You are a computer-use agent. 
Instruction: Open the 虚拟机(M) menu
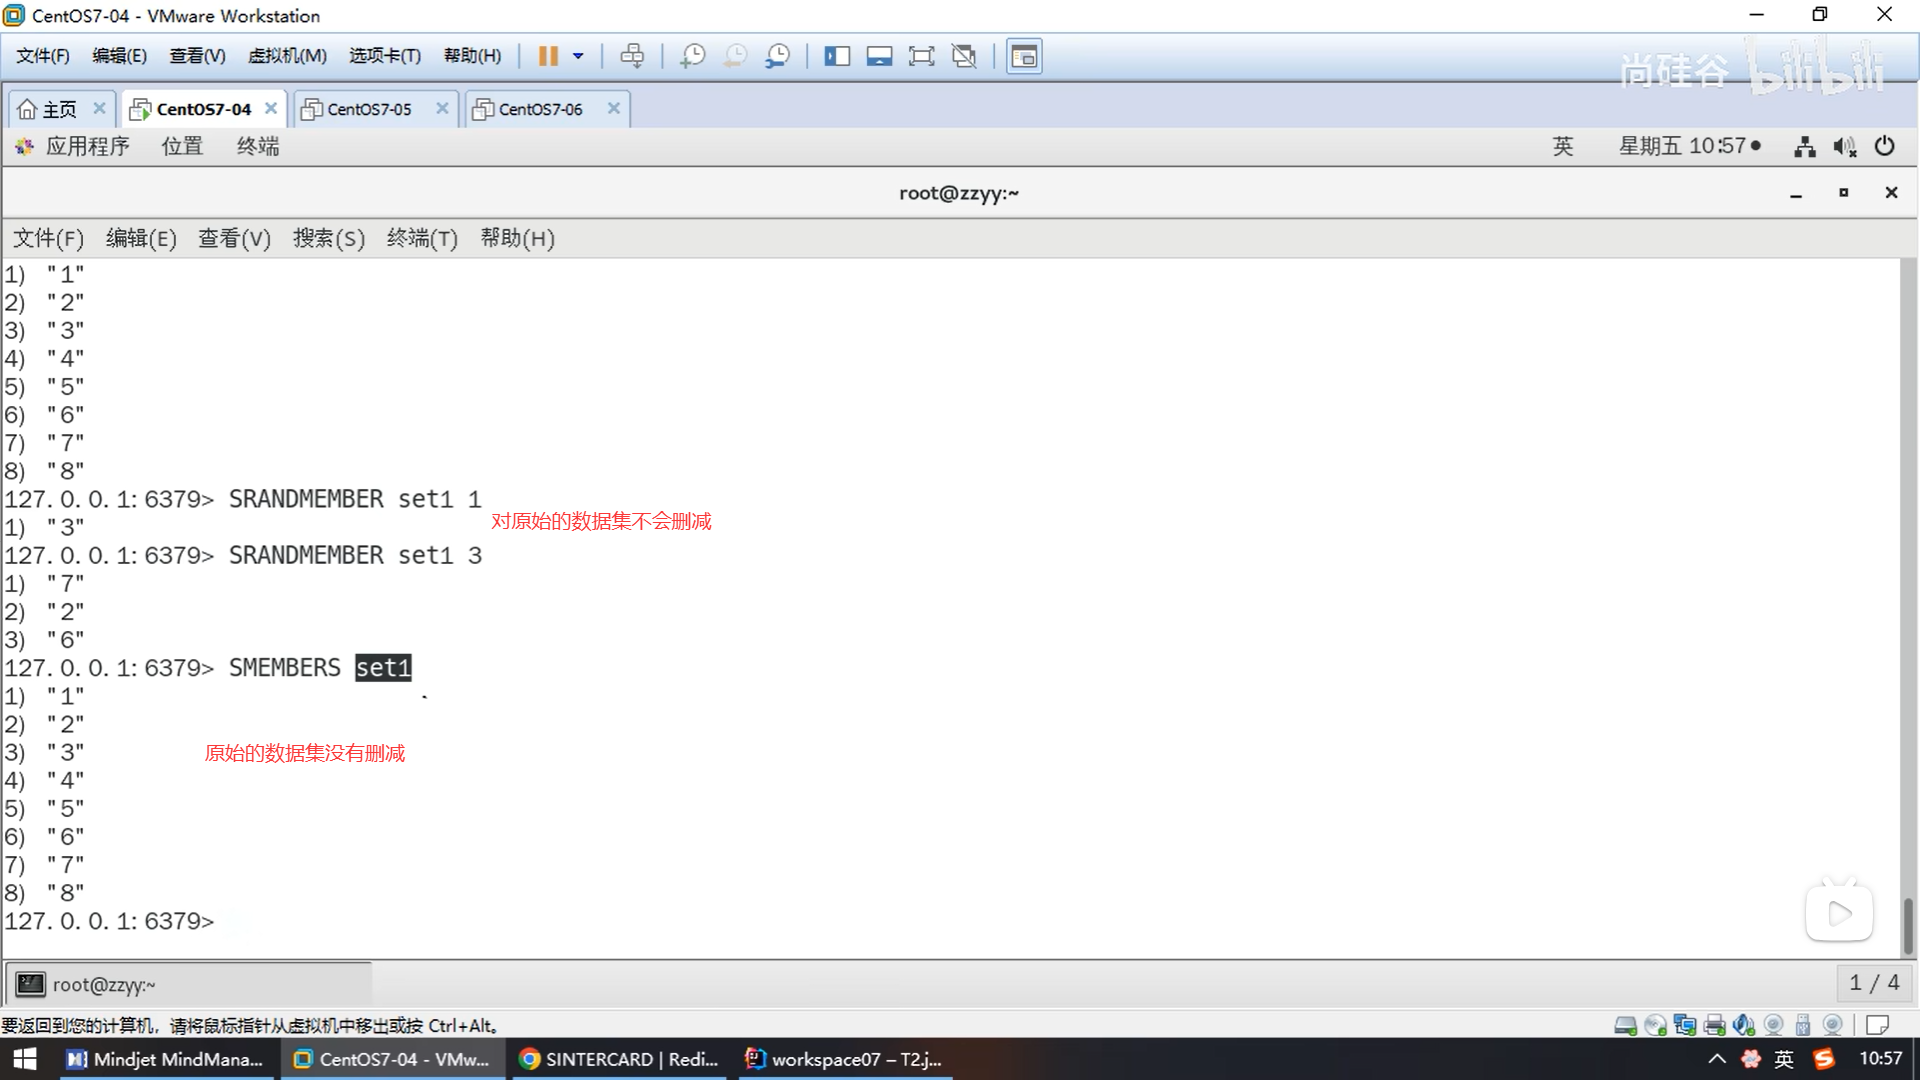[287, 56]
